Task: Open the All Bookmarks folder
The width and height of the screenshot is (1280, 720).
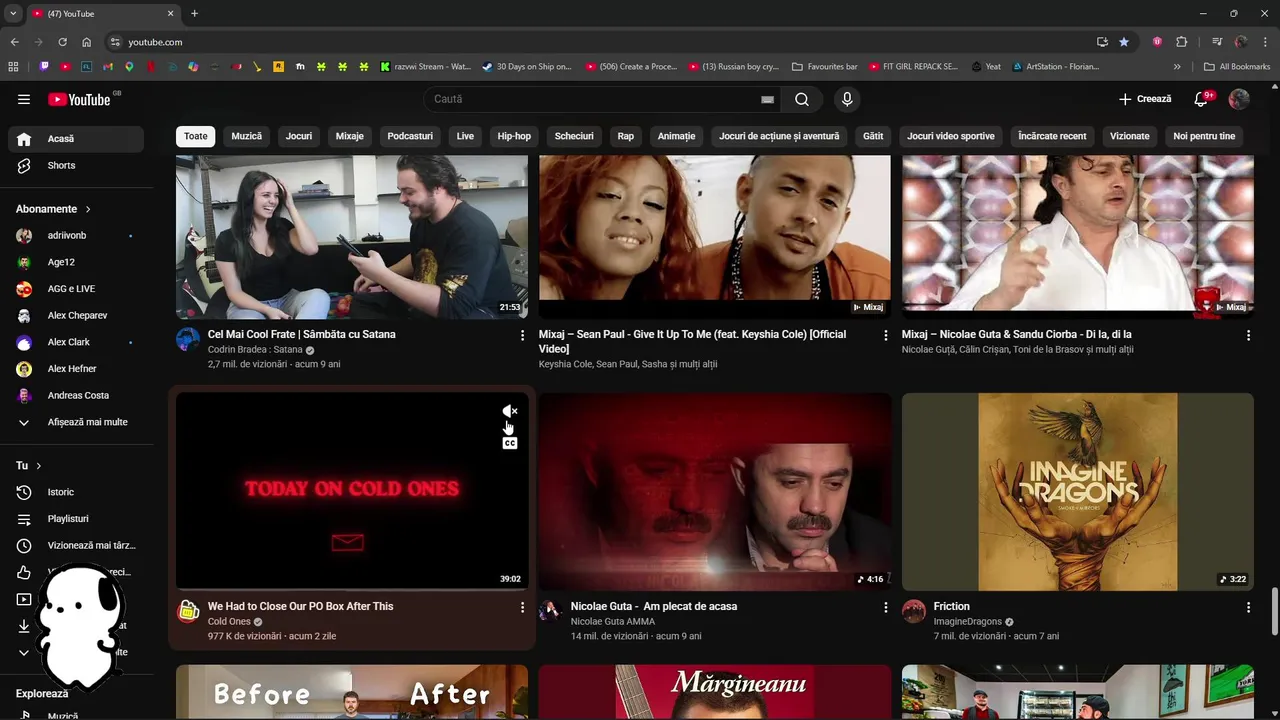Action: click(1237, 67)
